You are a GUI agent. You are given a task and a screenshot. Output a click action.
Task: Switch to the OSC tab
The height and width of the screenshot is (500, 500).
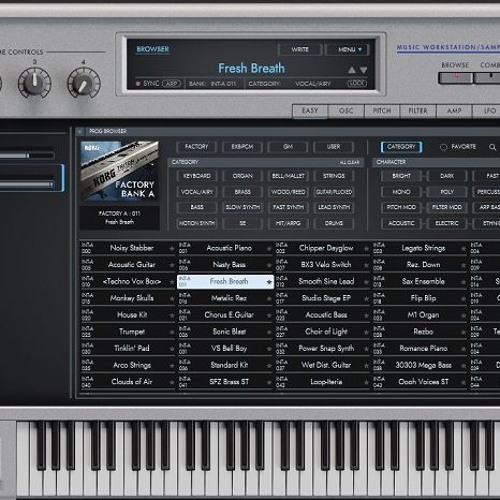(346, 111)
